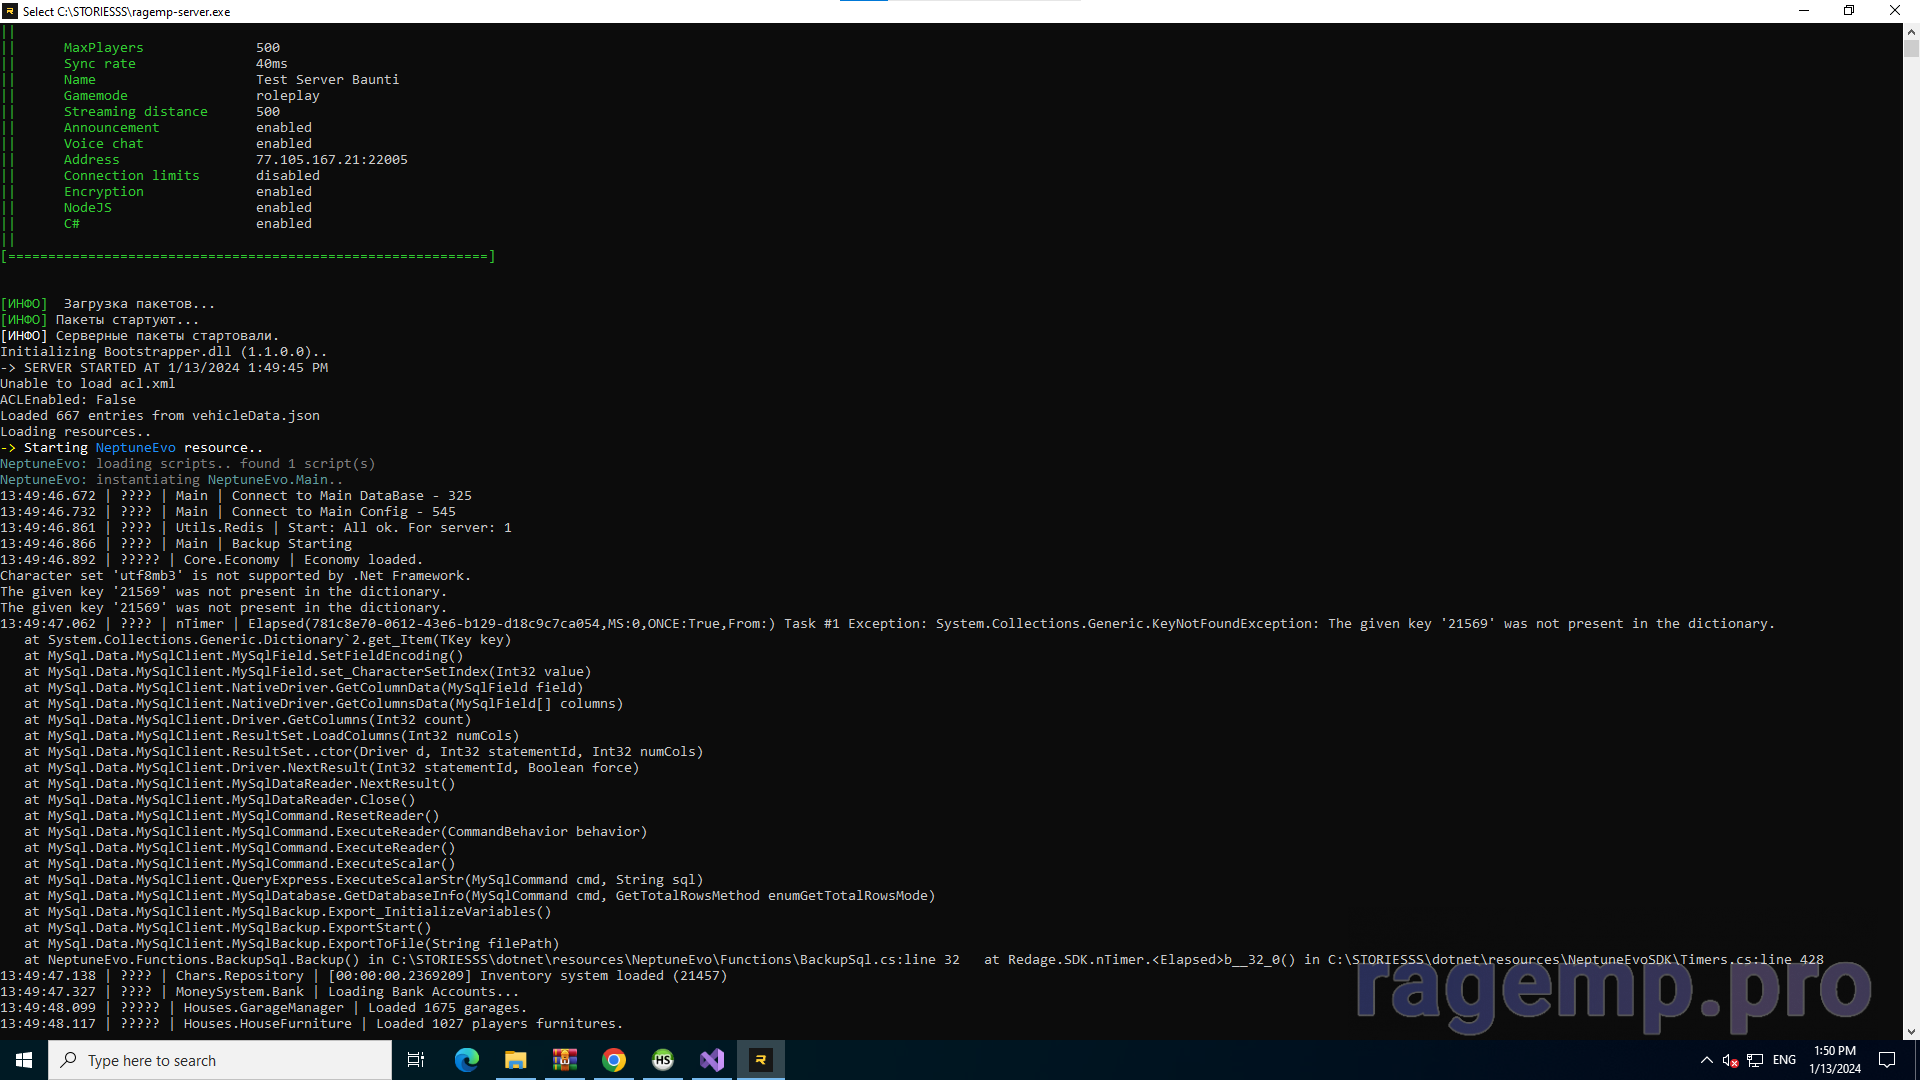Screen dimensions: 1920x1080
Task: Open Google Chrome from the taskbar
Action: coord(614,1060)
